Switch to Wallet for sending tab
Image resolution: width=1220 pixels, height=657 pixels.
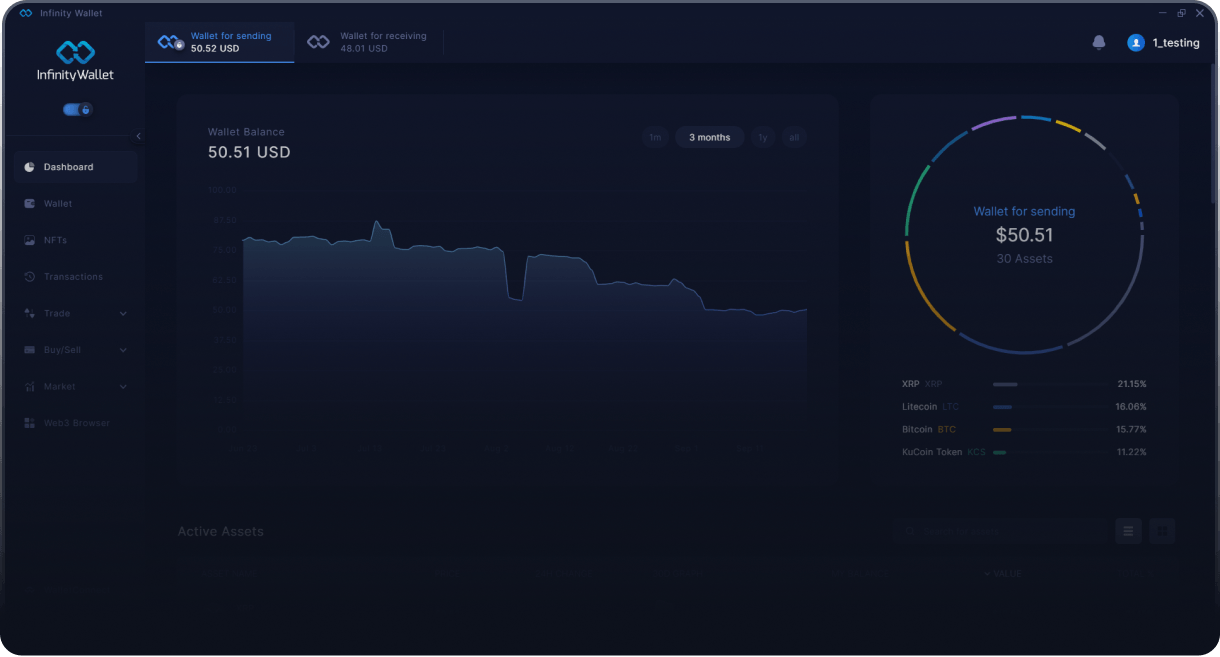(x=220, y=42)
